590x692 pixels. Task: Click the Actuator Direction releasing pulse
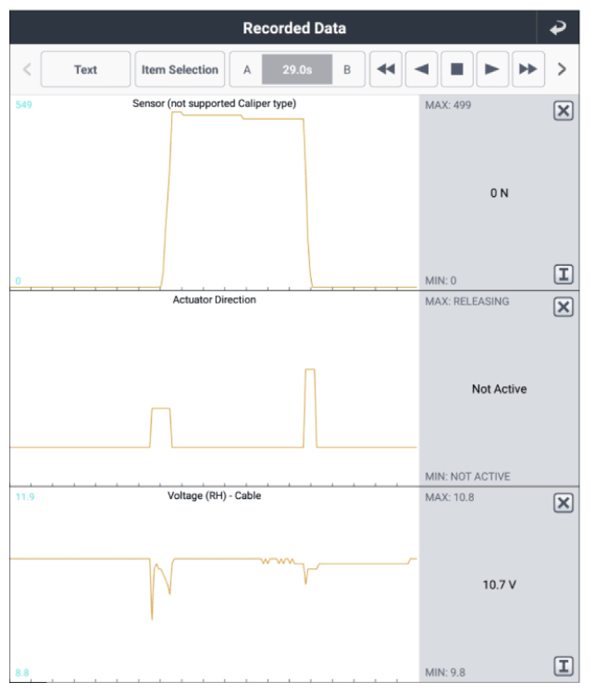pyautogui.click(x=310, y=408)
